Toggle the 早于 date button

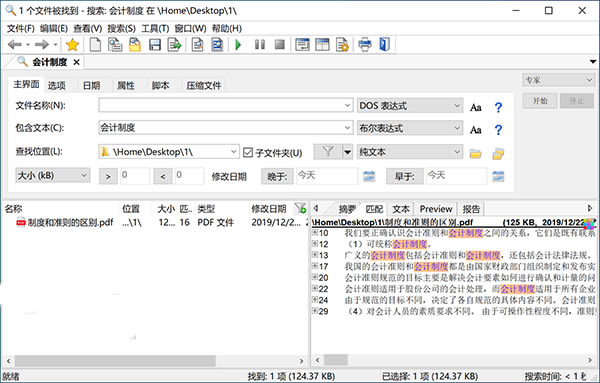404,176
